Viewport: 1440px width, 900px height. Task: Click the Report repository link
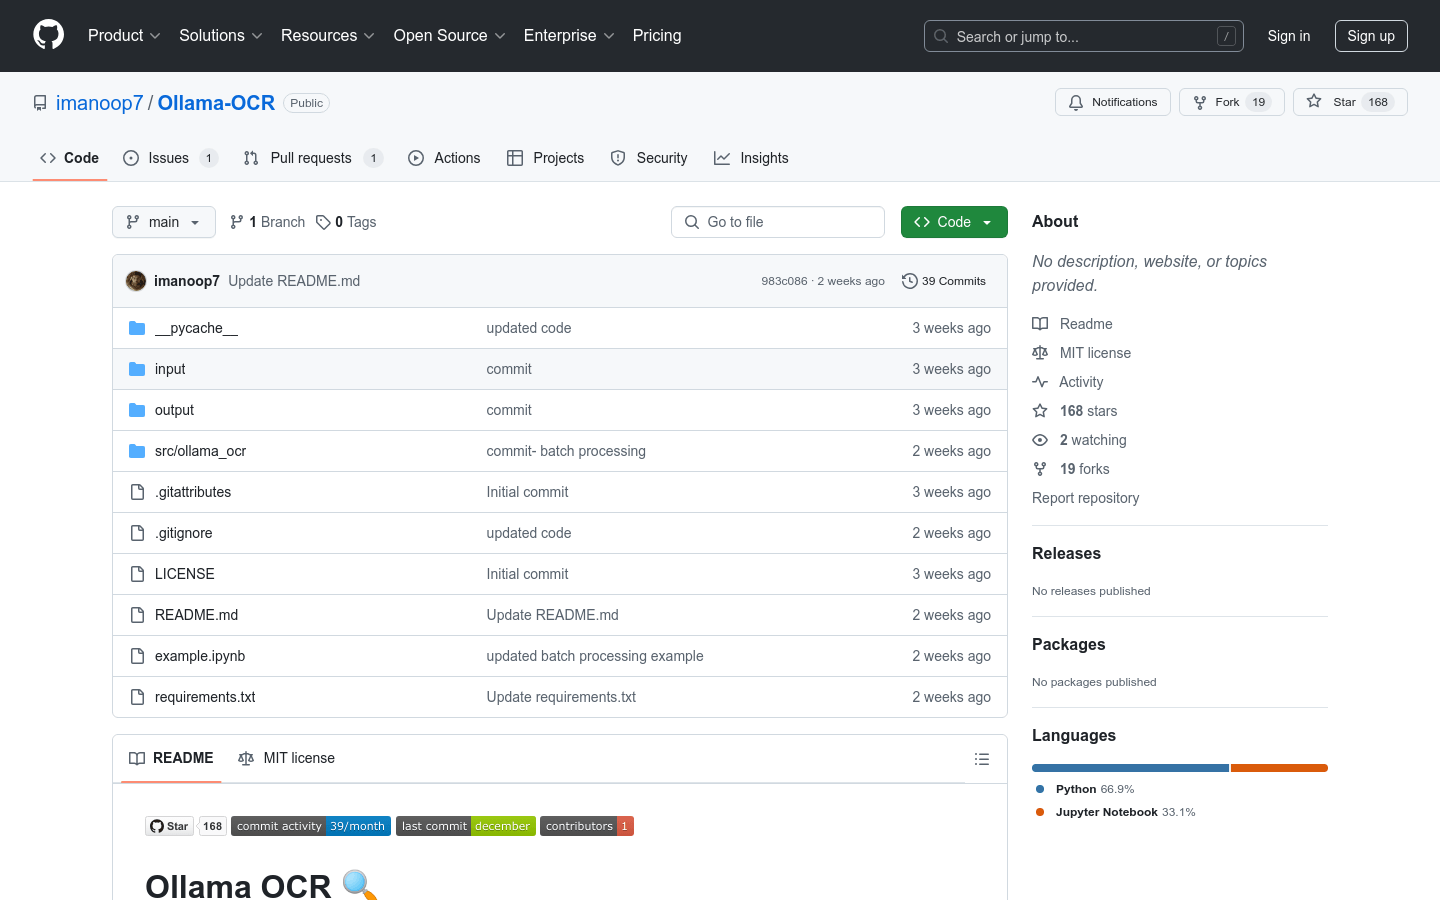pyautogui.click(x=1085, y=498)
